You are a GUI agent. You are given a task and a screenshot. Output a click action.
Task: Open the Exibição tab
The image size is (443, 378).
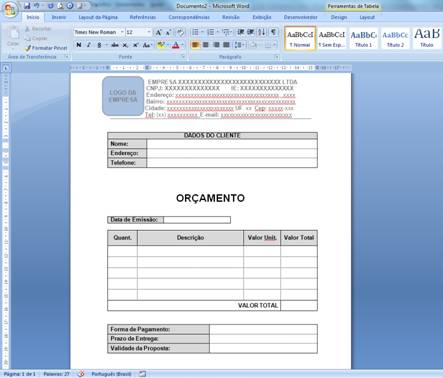(x=262, y=17)
